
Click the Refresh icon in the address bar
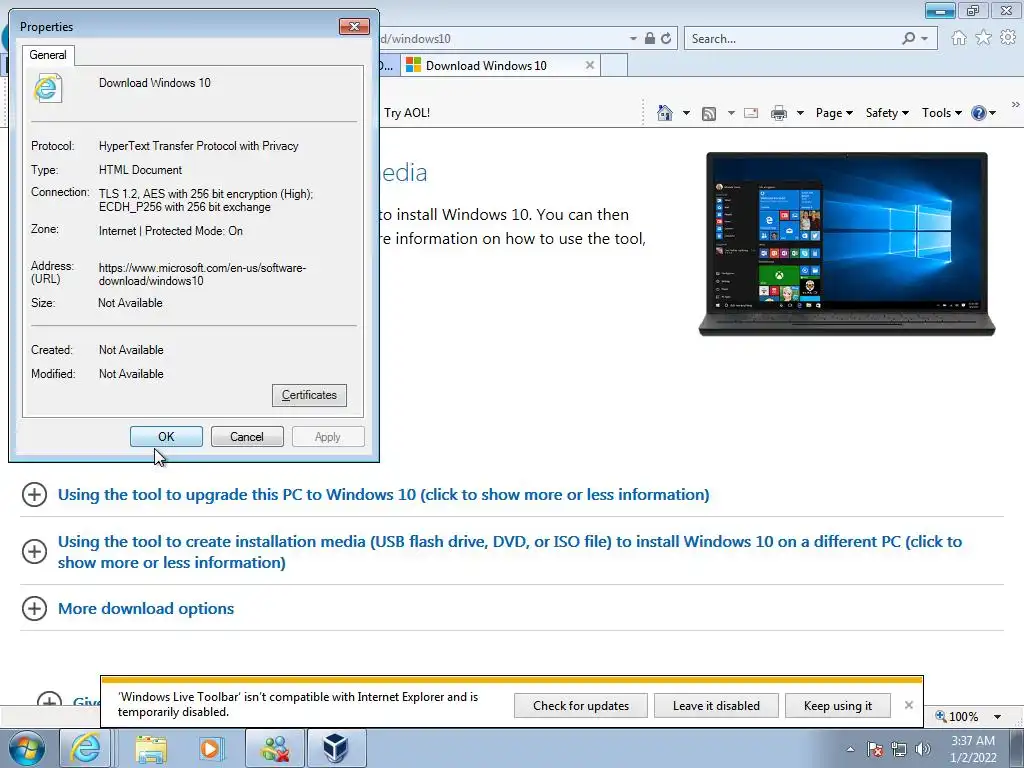(x=666, y=39)
